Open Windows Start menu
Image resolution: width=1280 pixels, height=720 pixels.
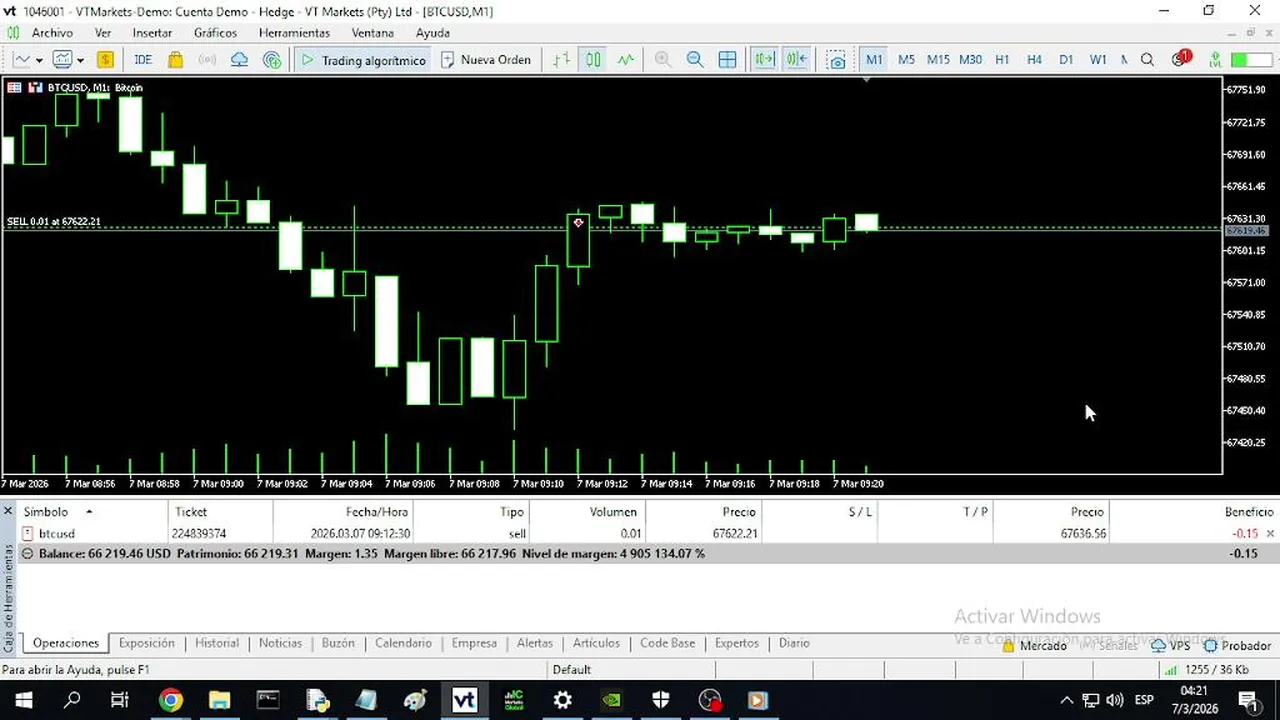(23, 700)
